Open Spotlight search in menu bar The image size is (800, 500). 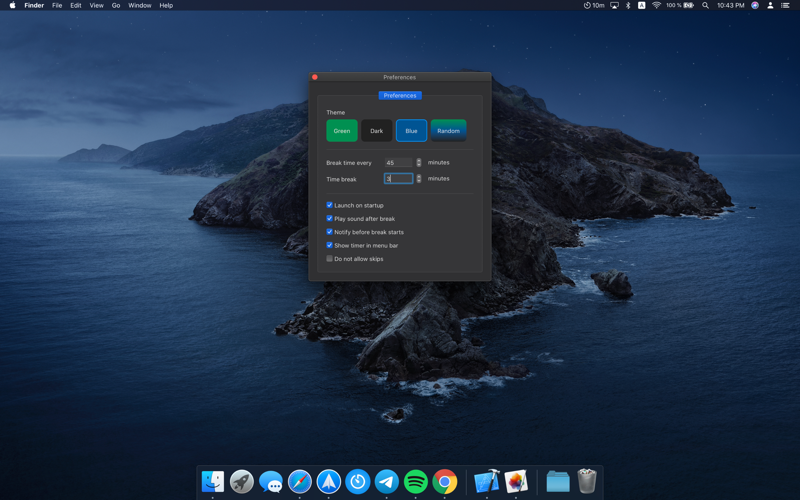[705, 5]
